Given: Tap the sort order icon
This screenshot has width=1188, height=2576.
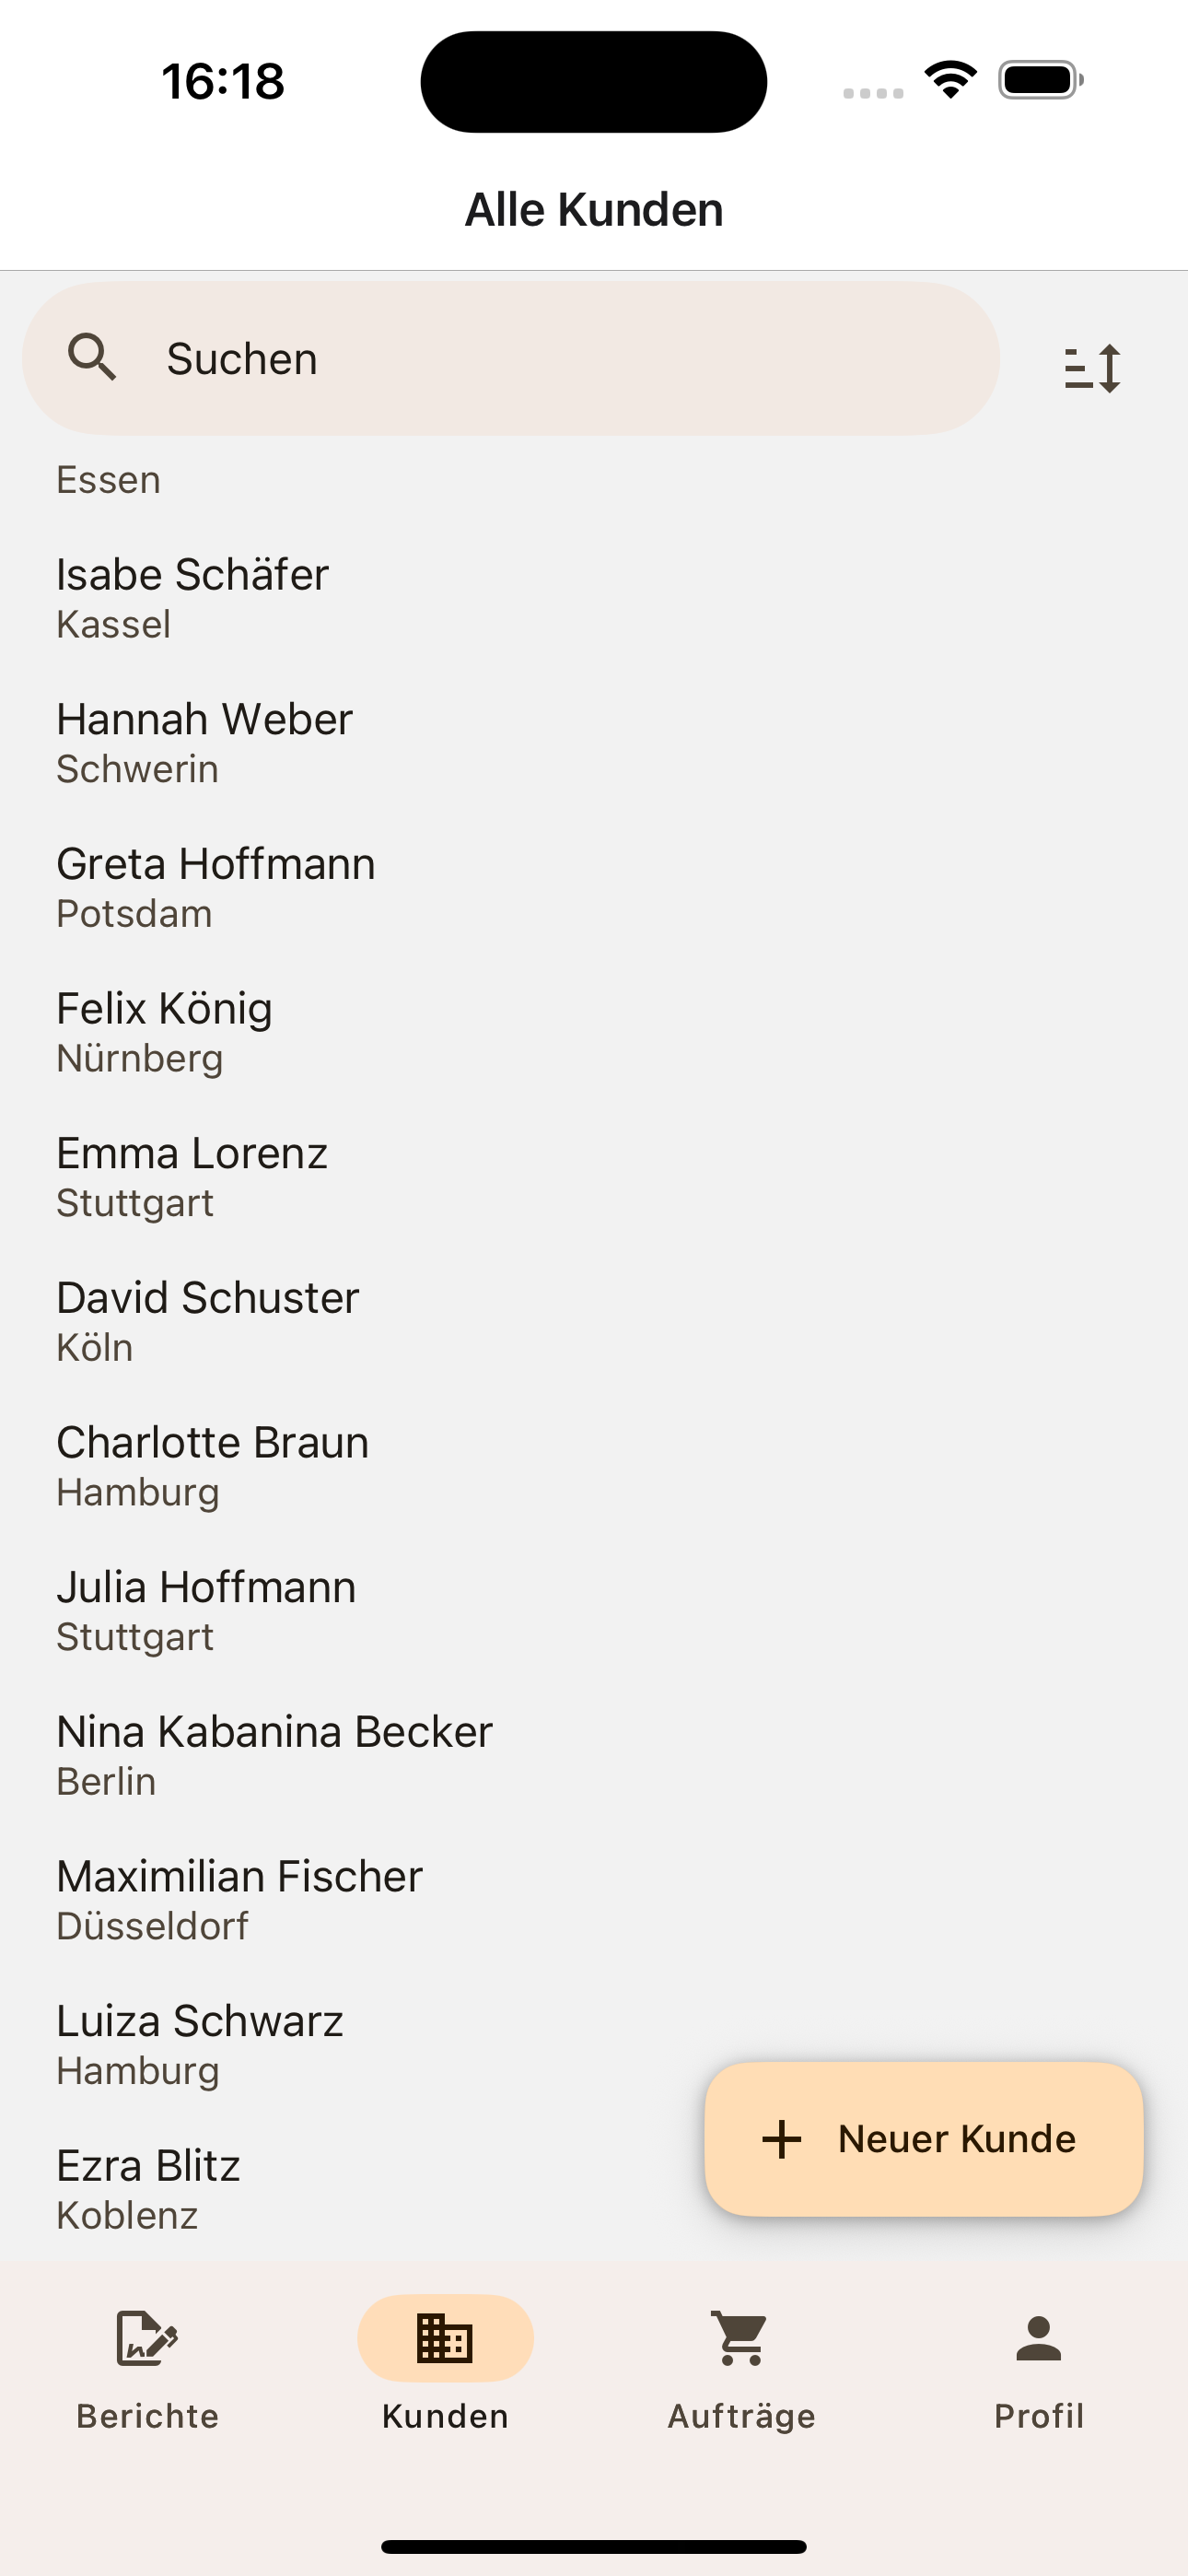Looking at the screenshot, I should point(1092,368).
